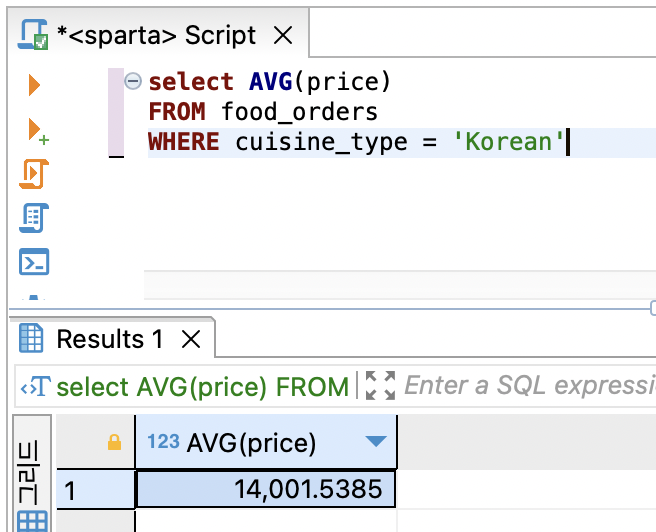This screenshot has width=656, height=532.
Task: Close the <sparta> Script tab
Action: (x=283, y=35)
